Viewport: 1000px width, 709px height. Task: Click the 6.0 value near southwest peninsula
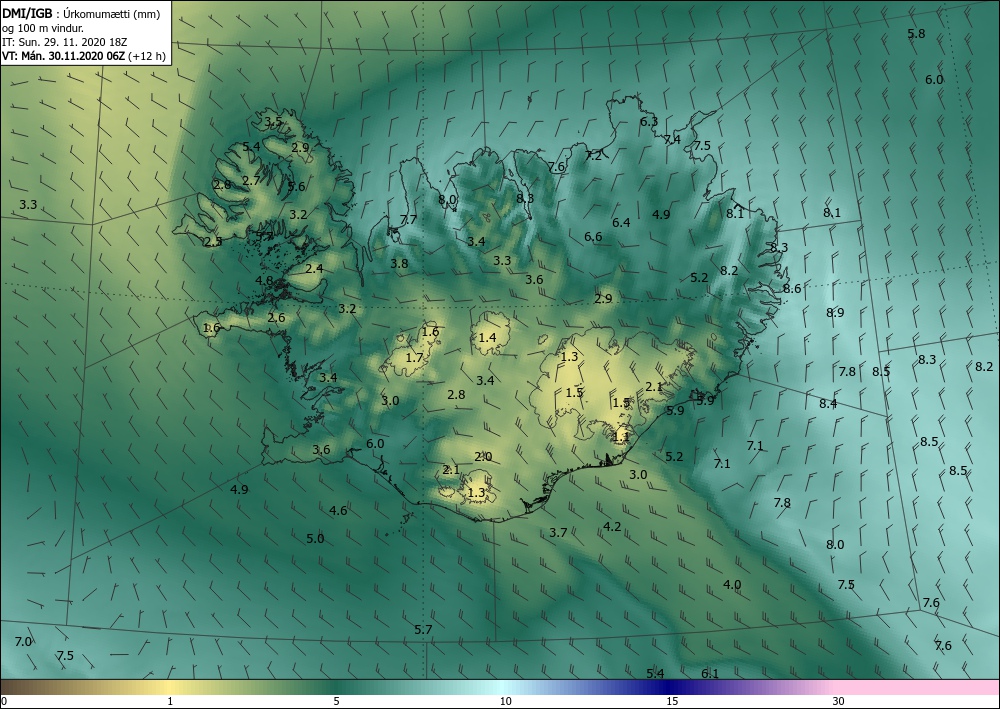point(375,444)
